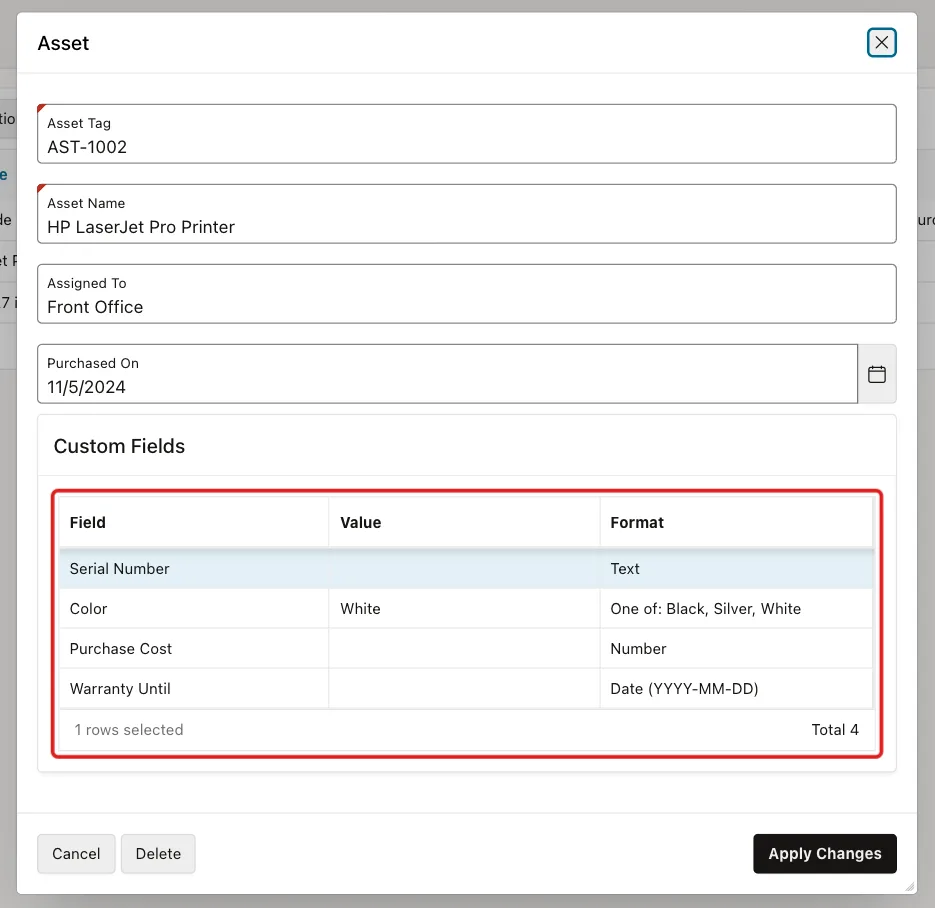The height and width of the screenshot is (908, 935).
Task: Edit the Purchased On date field
Action: coord(447,374)
